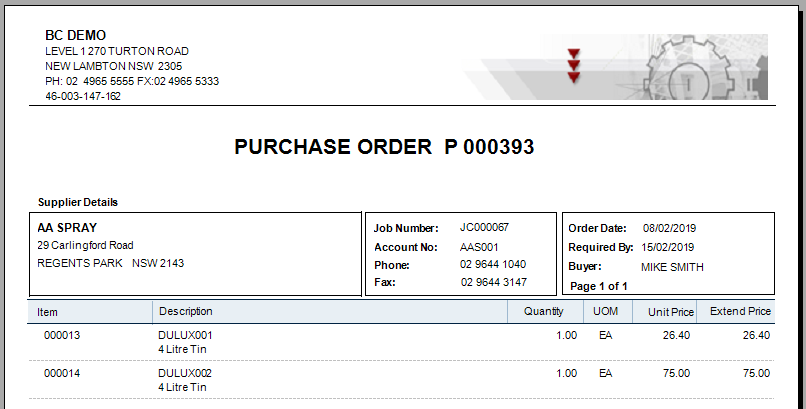Click the PURCHASE ORDER P 000393 title
806x409 pixels.
[384, 147]
